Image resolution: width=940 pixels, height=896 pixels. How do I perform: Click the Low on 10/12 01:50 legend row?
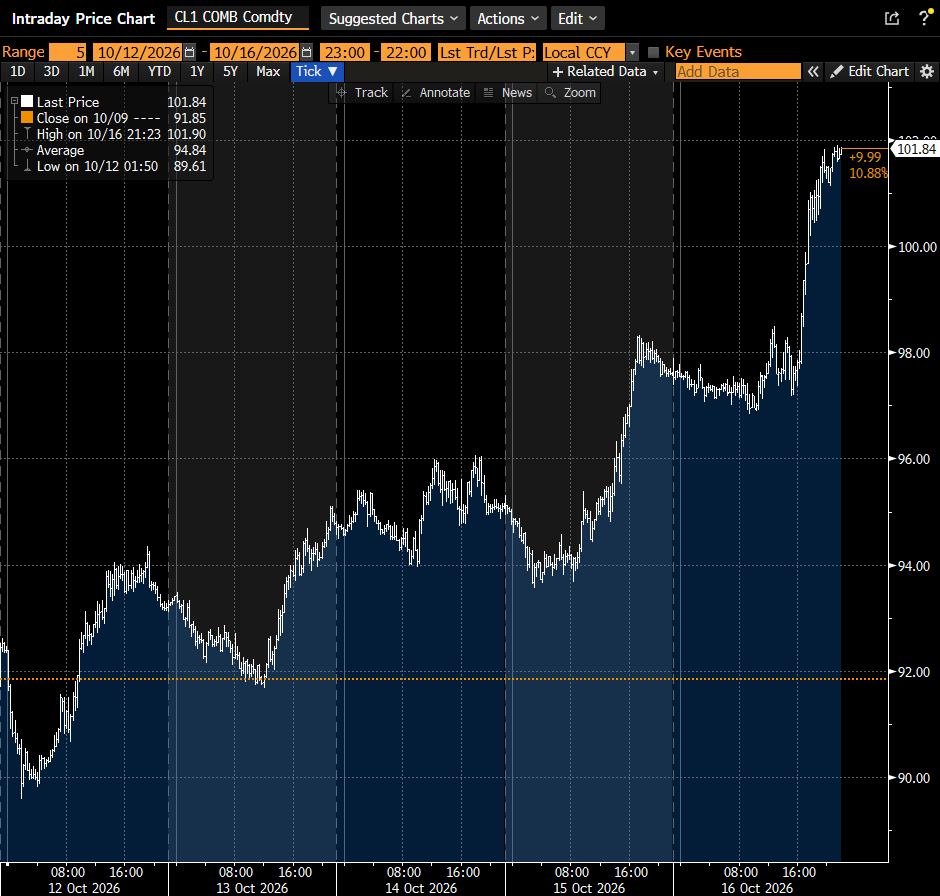pos(114,166)
